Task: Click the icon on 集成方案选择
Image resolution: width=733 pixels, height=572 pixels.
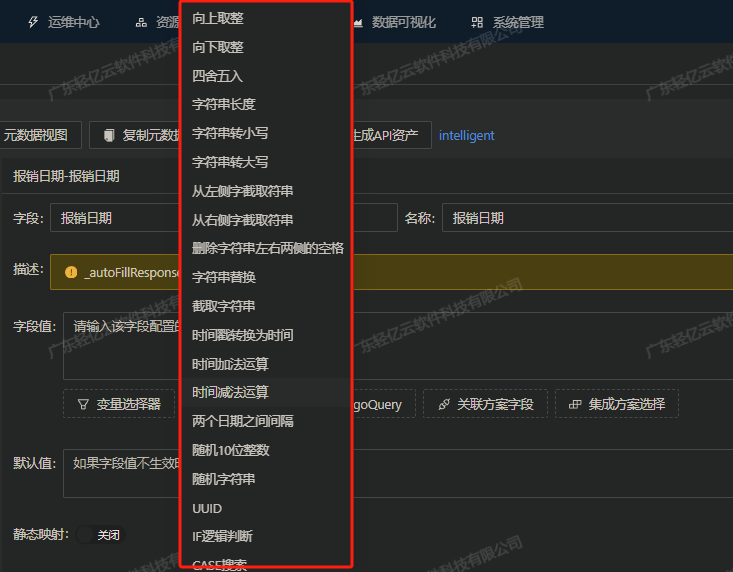Action: click(x=575, y=404)
